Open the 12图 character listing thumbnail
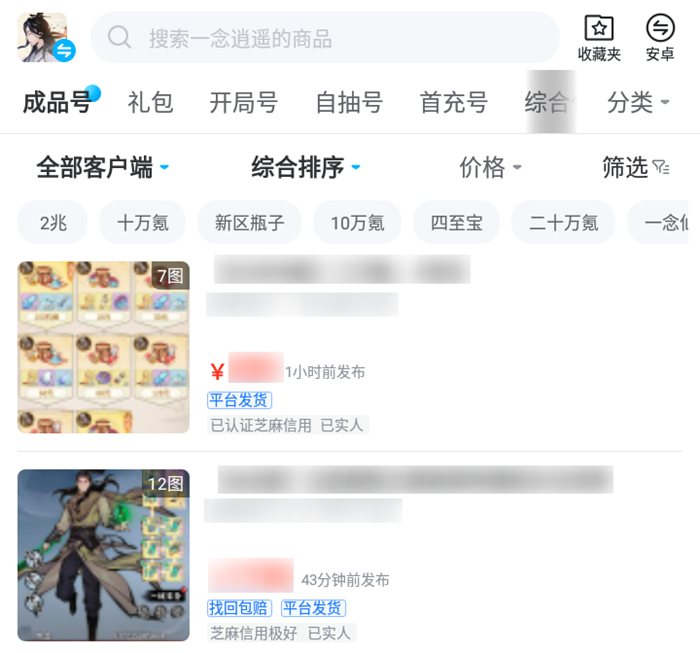This screenshot has width=700, height=653. (104, 555)
